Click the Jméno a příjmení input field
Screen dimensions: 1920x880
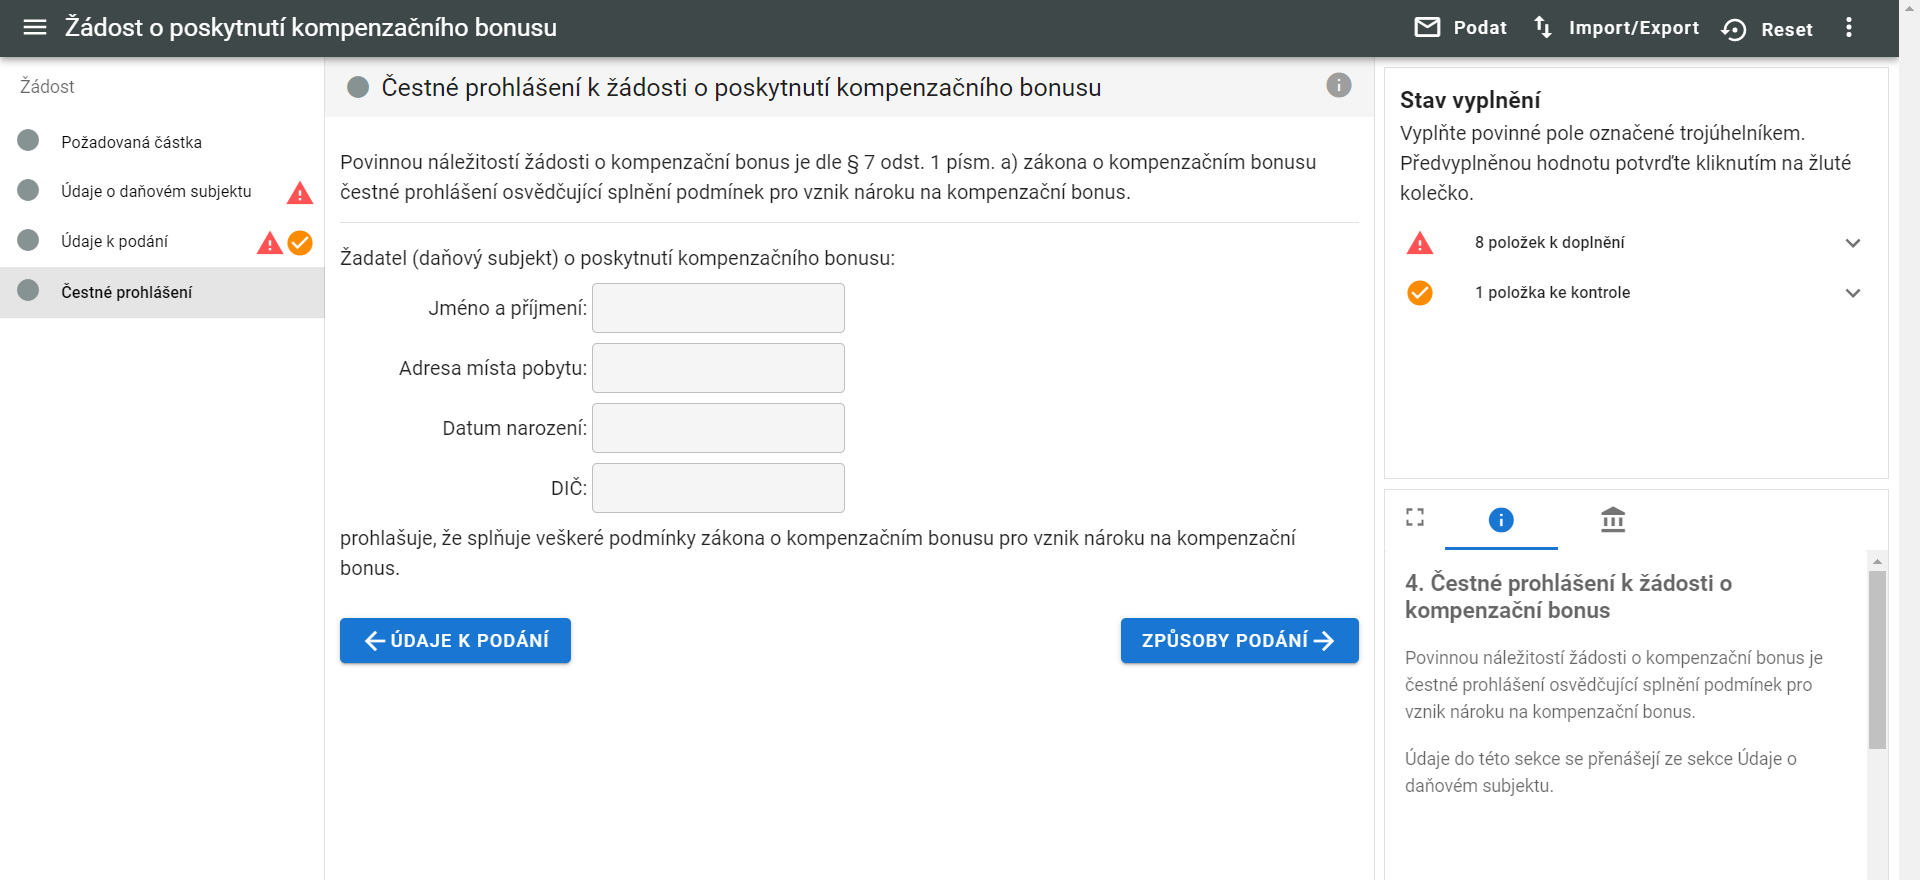click(718, 308)
